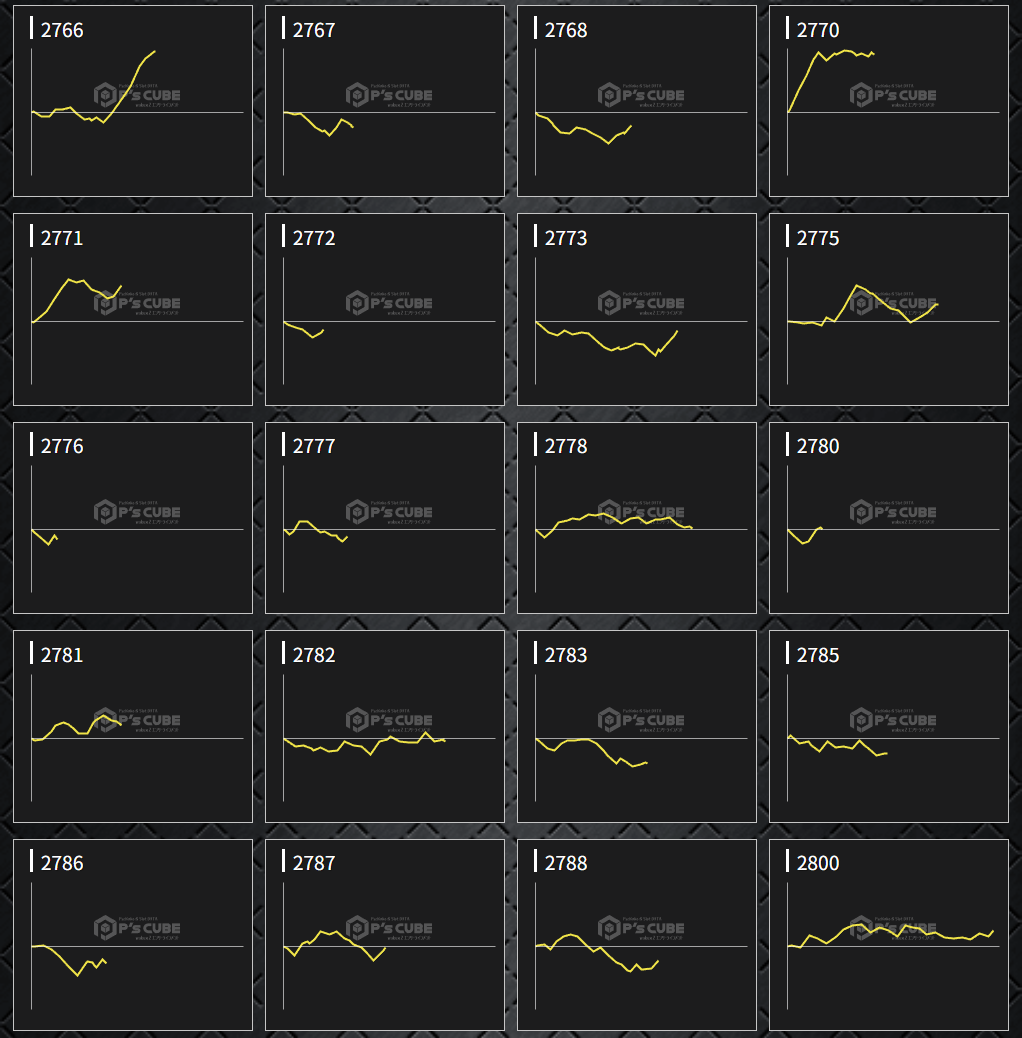This screenshot has width=1022, height=1038.
Task: Select the last card, machine 2800
Action: tap(889, 934)
